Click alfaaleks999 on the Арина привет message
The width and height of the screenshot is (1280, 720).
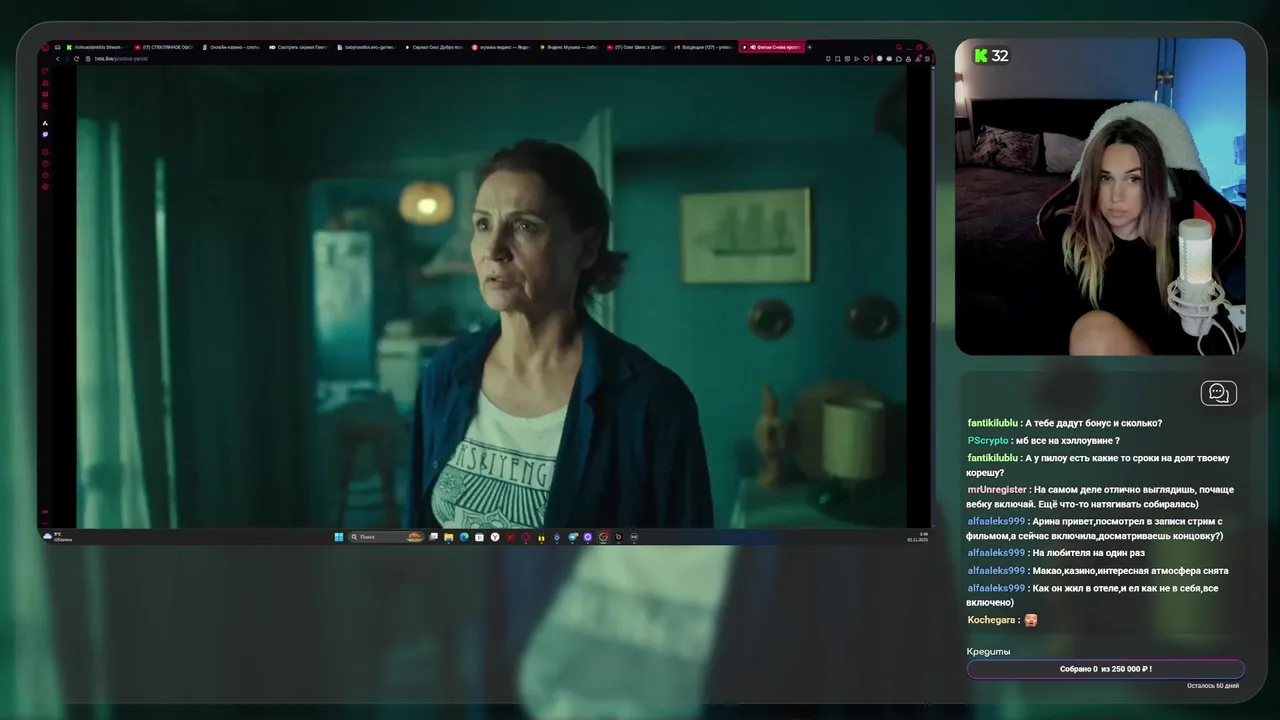coord(996,521)
